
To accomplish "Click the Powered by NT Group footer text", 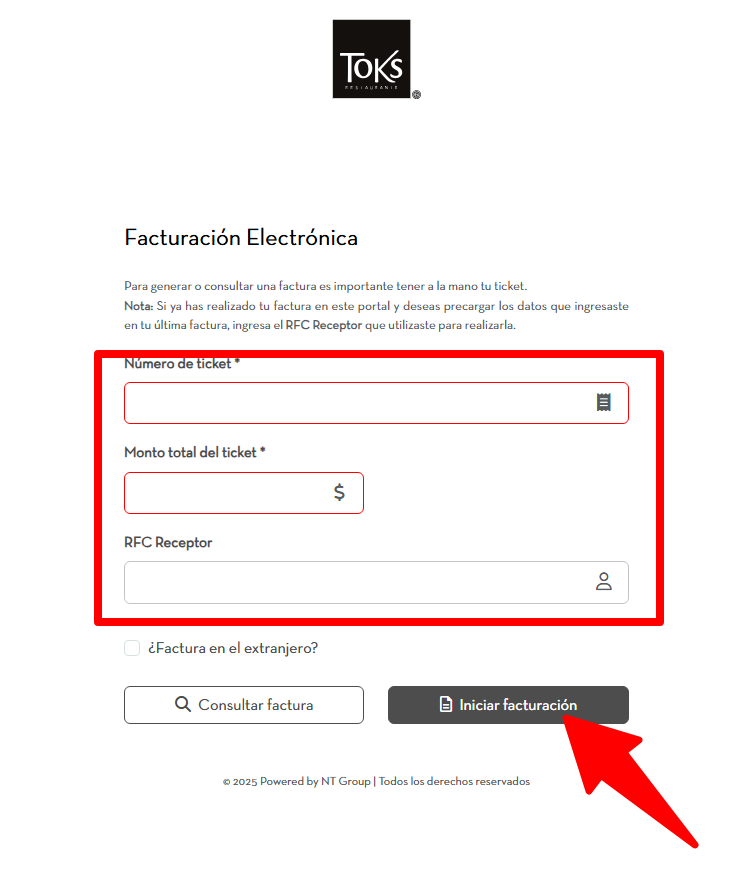I will pyautogui.click(x=315, y=781).
